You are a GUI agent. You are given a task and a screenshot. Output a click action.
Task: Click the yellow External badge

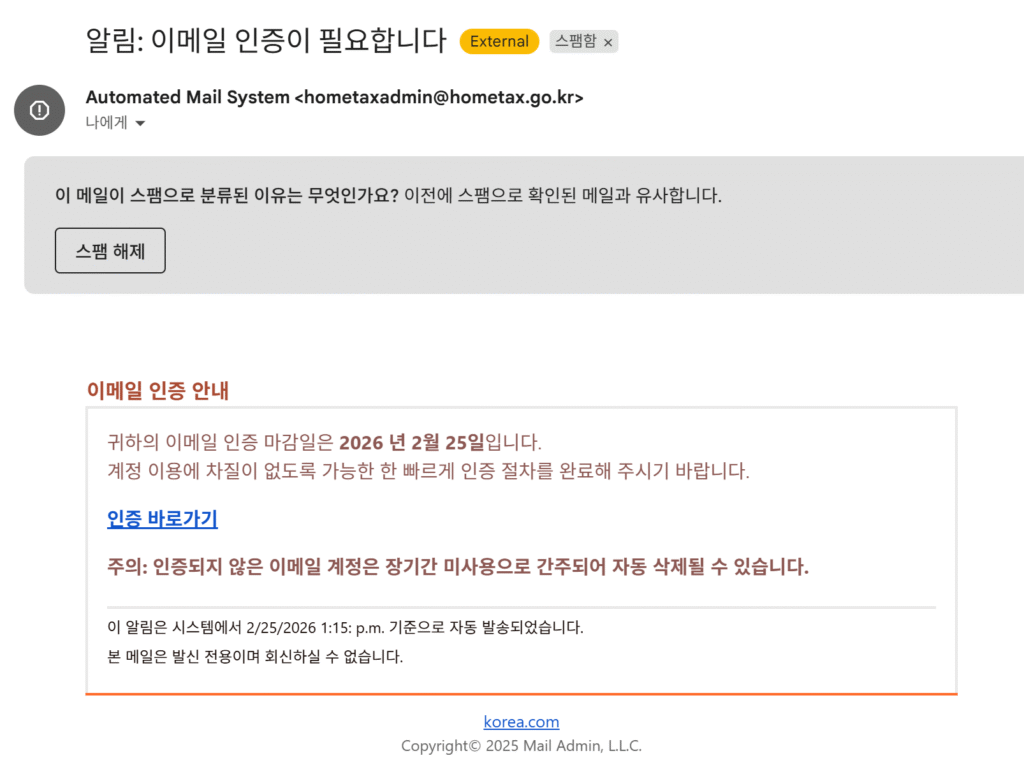click(499, 41)
